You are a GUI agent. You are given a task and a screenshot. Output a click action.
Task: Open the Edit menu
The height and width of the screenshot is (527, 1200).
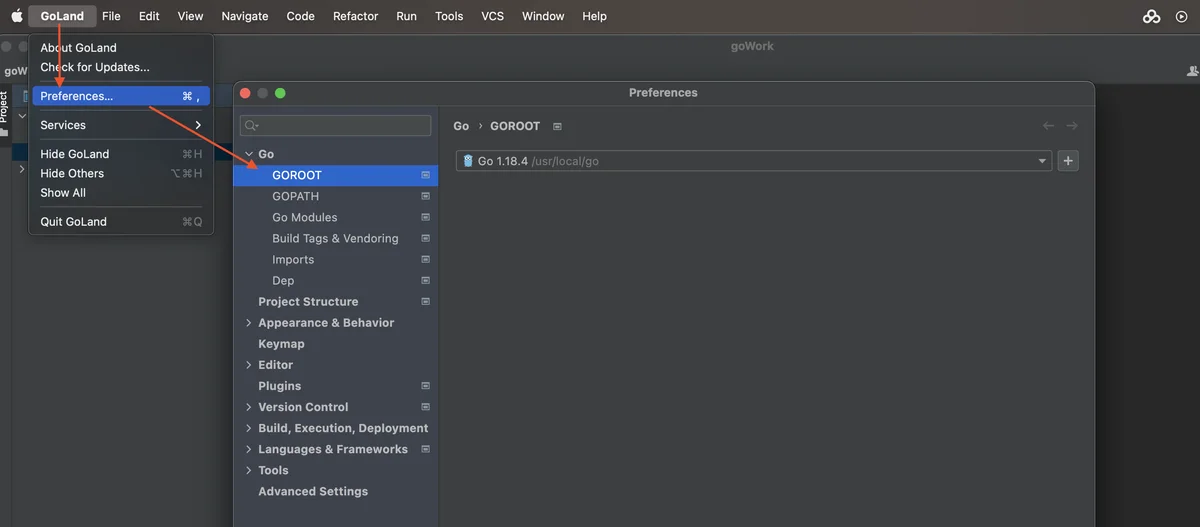(149, 16)
